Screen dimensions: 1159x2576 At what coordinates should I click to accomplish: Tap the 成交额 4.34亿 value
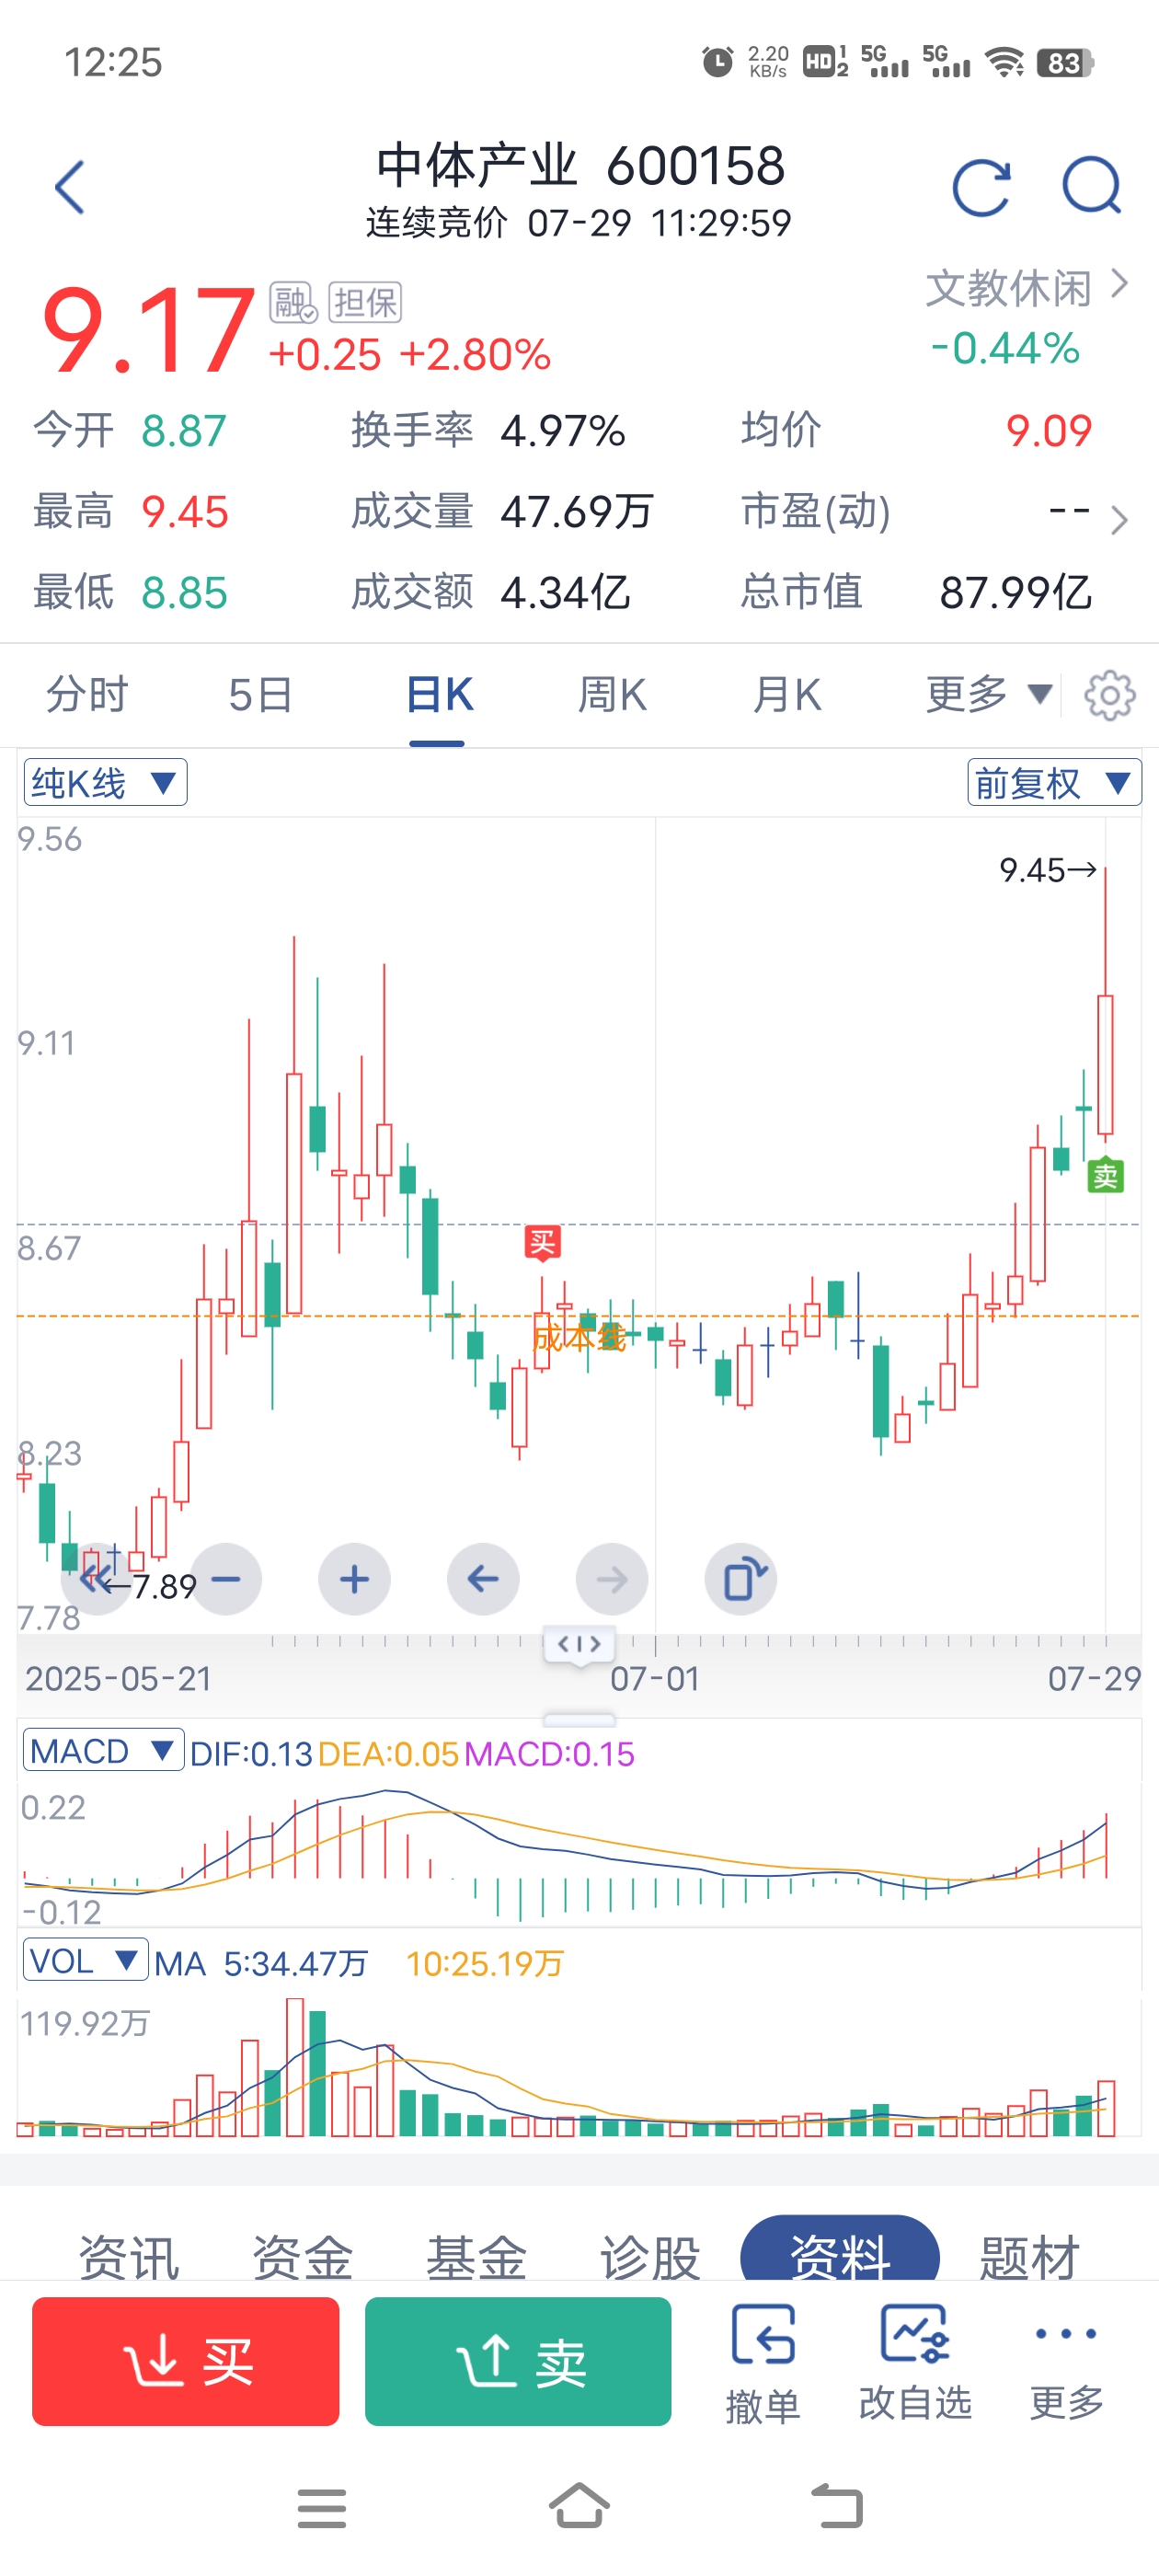tap(565, 592)
